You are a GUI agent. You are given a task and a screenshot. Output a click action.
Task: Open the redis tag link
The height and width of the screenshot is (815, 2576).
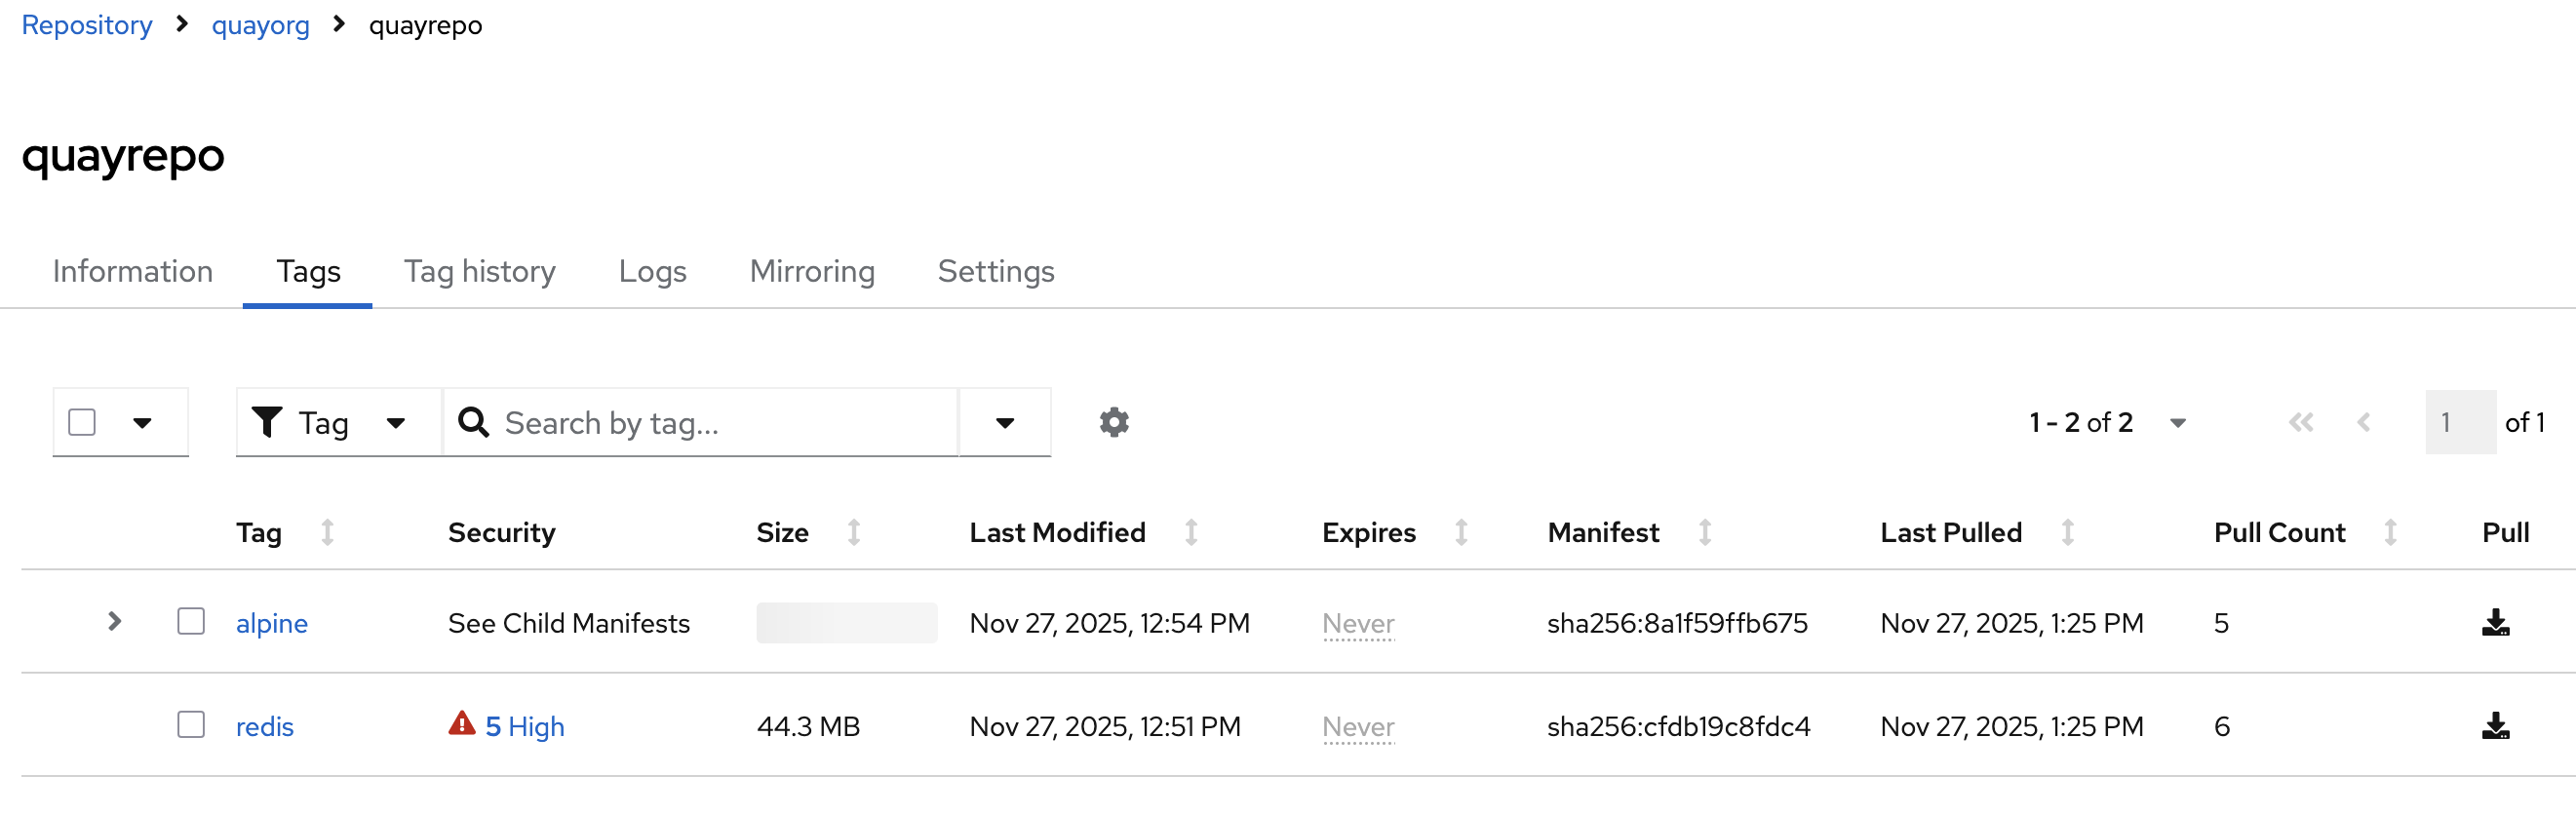click(x=265, y=727)
